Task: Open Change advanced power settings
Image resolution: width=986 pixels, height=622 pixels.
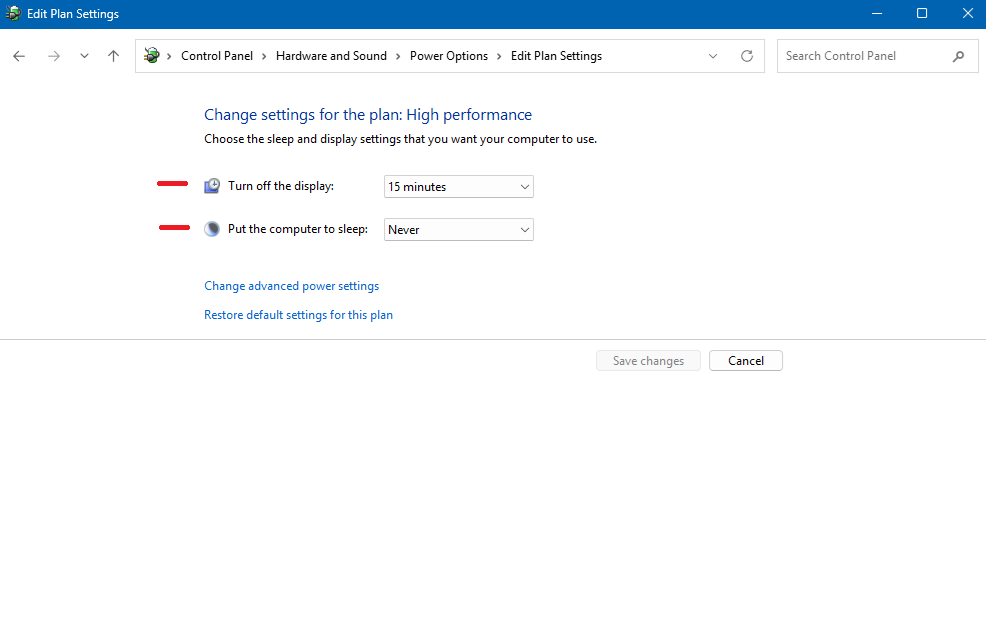Action: [291, 286]
